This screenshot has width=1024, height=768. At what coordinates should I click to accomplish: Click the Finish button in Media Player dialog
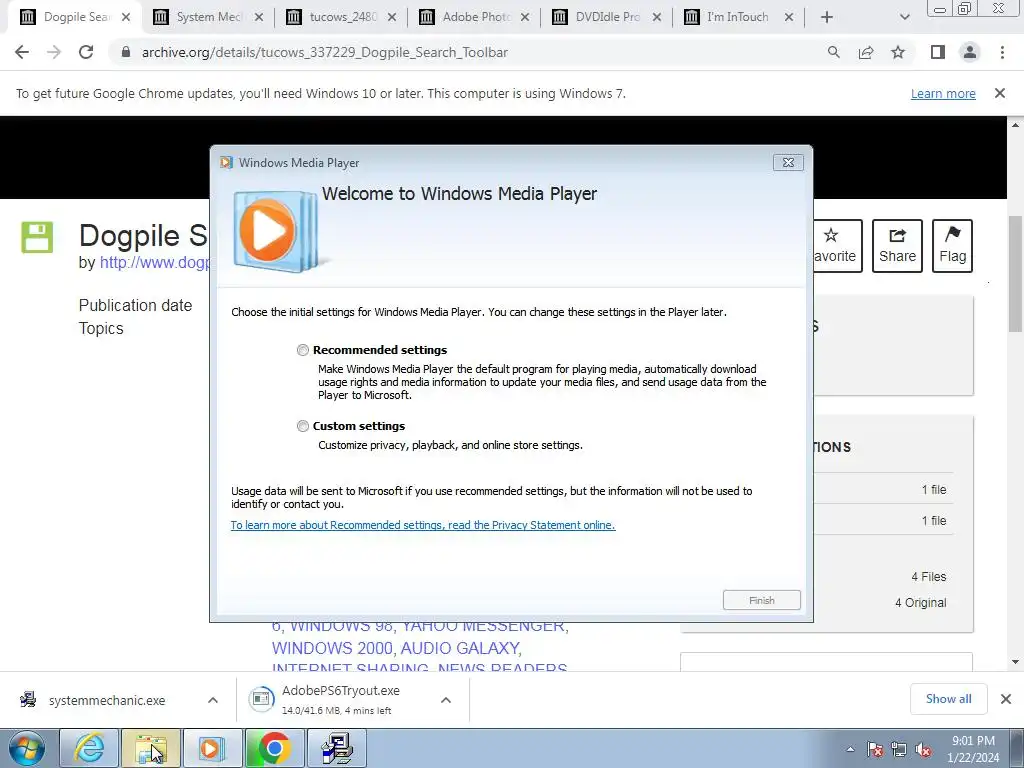(x=761, y=600)
